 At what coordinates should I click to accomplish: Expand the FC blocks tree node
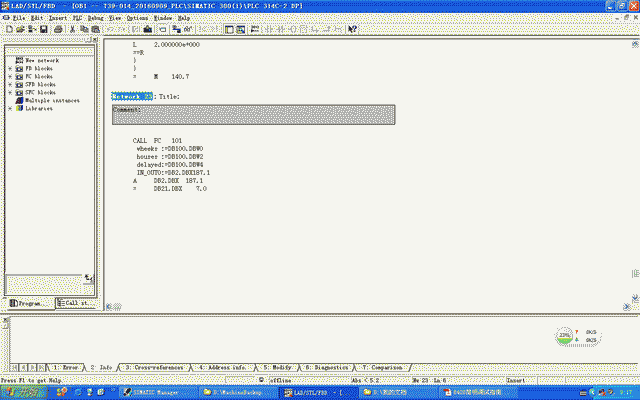click(9, 76)
